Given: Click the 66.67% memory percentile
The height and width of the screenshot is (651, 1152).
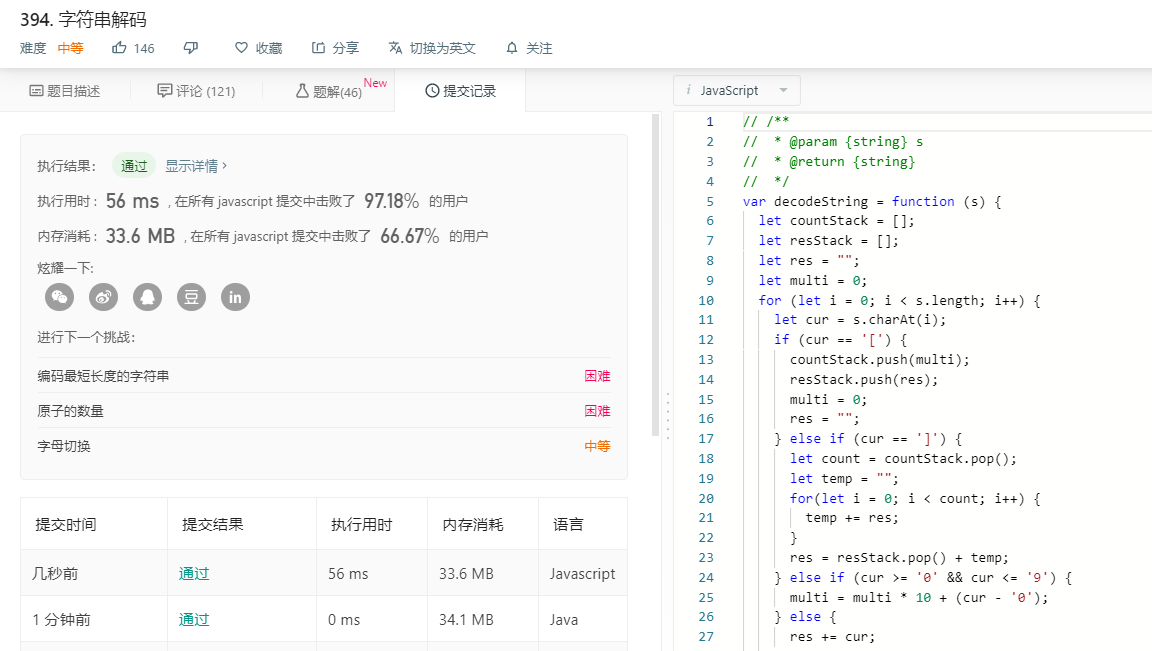Looking at the screenshot, I should click(x=409, y=236).
